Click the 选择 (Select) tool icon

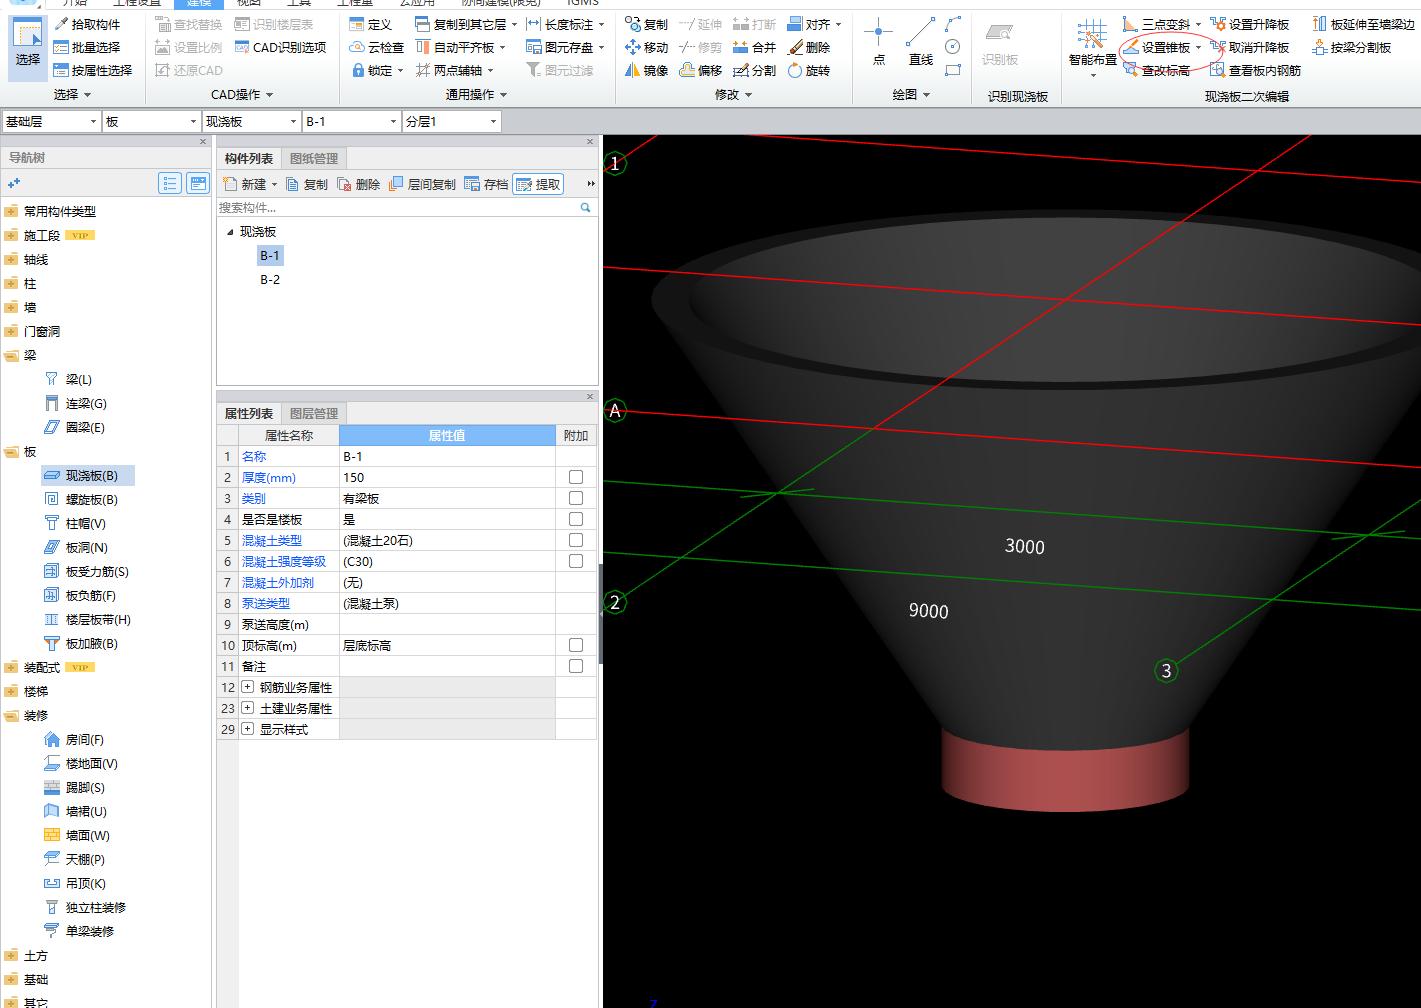coord(28,46)
